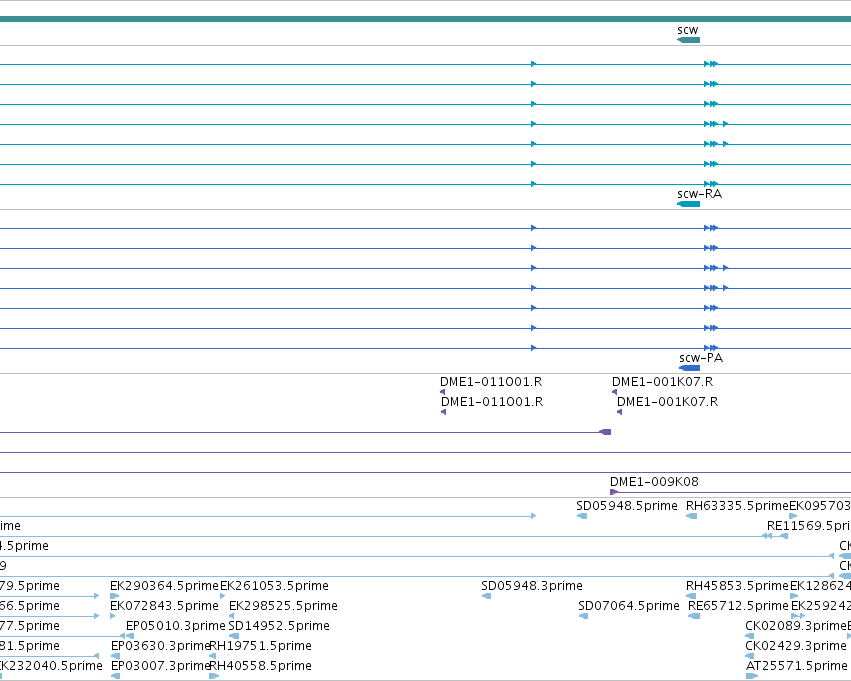
Task: Click the SD07064.5prime EST label
Action: pos(628,606)
